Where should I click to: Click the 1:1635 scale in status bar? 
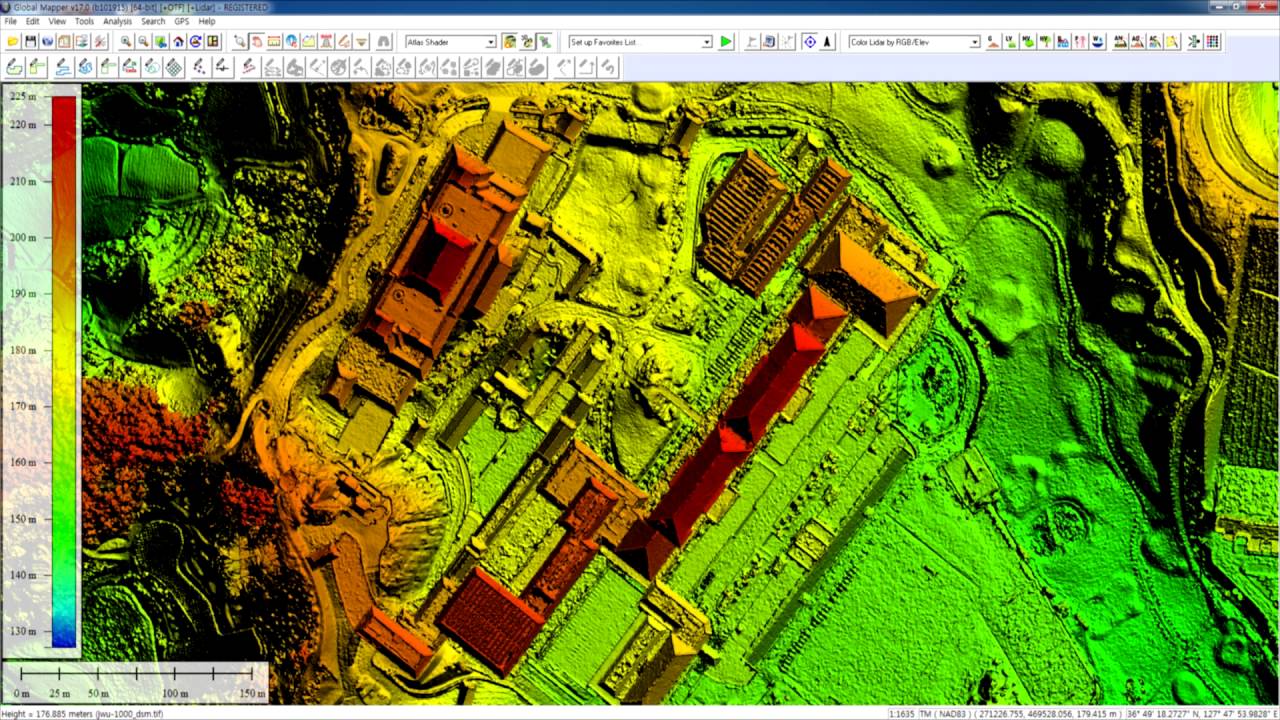(x=903, y=714)
